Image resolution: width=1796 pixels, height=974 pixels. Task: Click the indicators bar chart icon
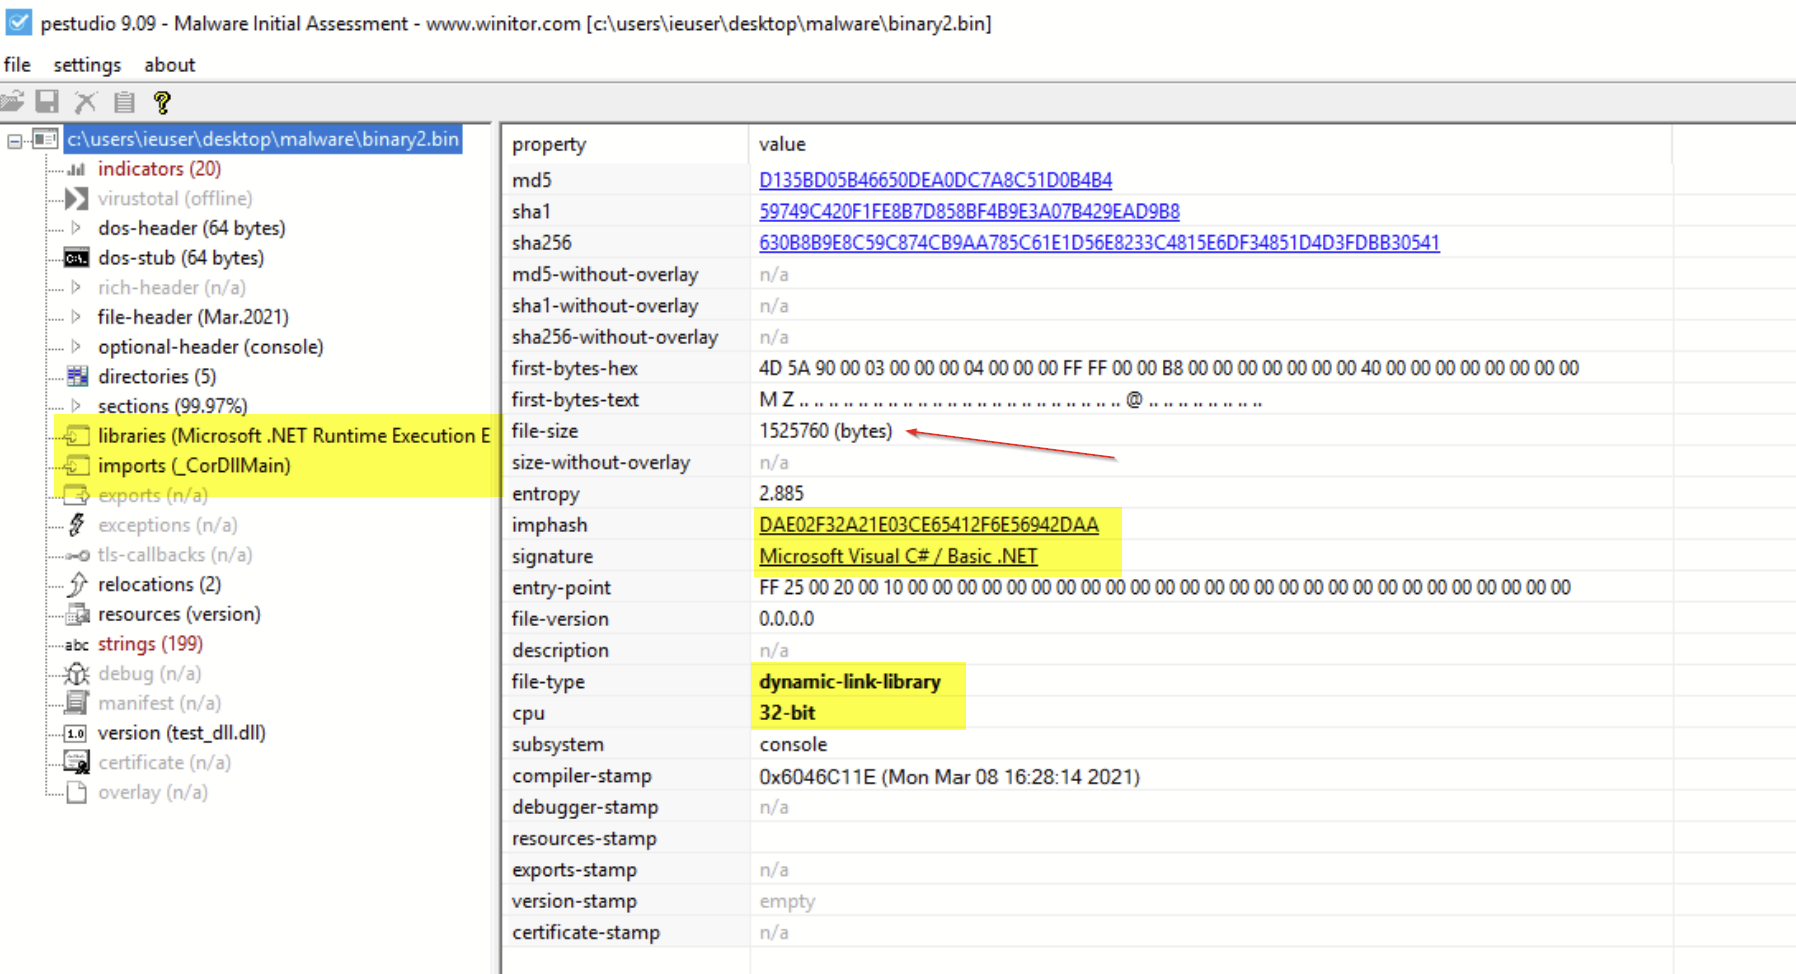(77, 169)
